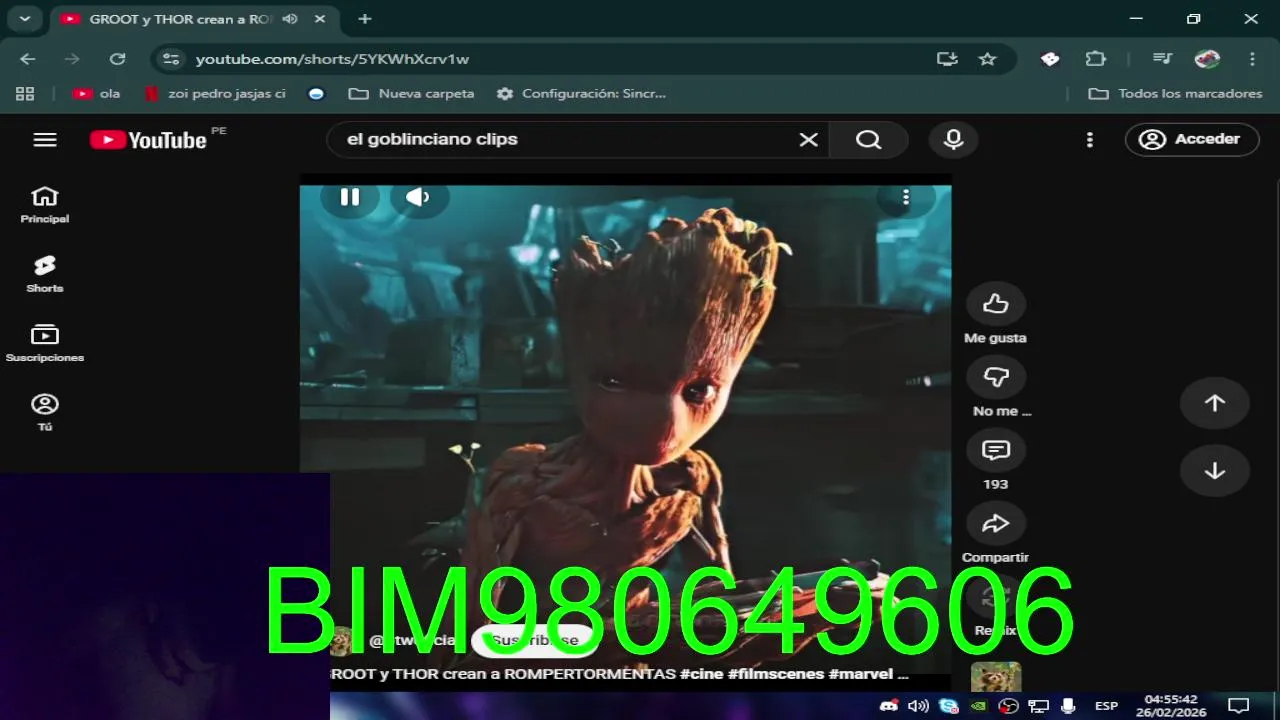The height and width of the screenshot is (720, 1280).
Task: Open the 'Nueva carpeta' bookmark folder
Action: [x=411, y=93]
